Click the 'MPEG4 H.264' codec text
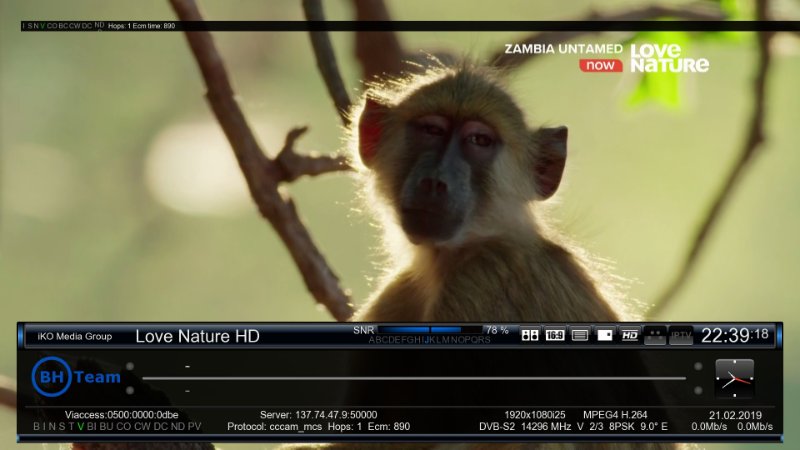Screen dimensions: 800x450 click(x=615, y=415)
